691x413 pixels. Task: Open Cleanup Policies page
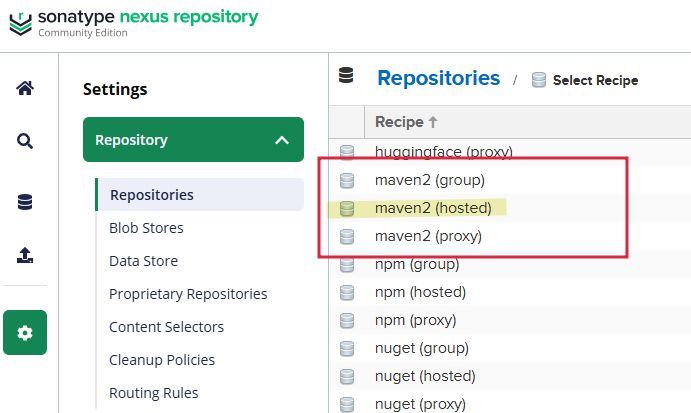click(162, 360)
